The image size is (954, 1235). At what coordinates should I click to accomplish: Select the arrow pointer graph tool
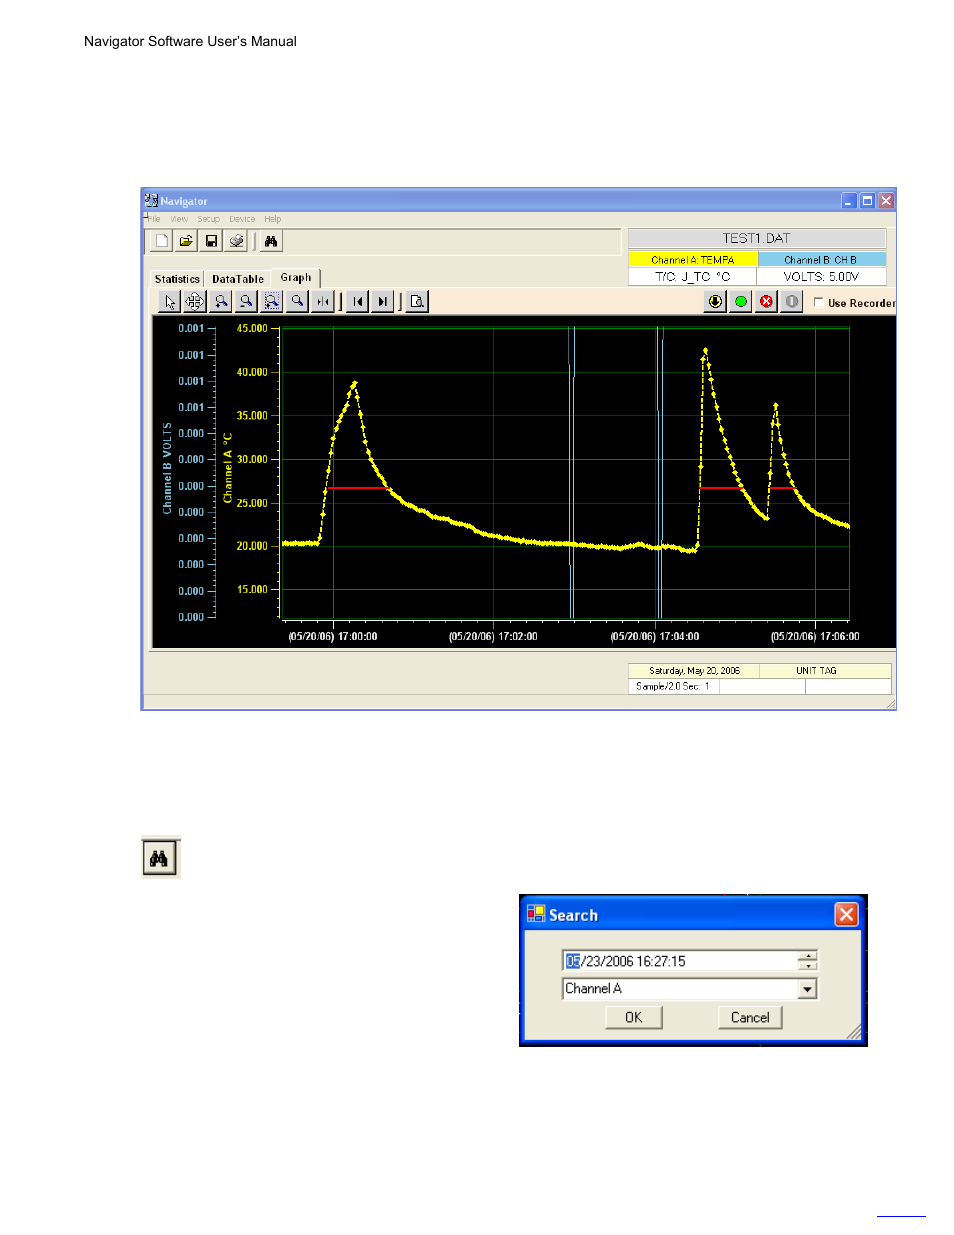(170, 301)
